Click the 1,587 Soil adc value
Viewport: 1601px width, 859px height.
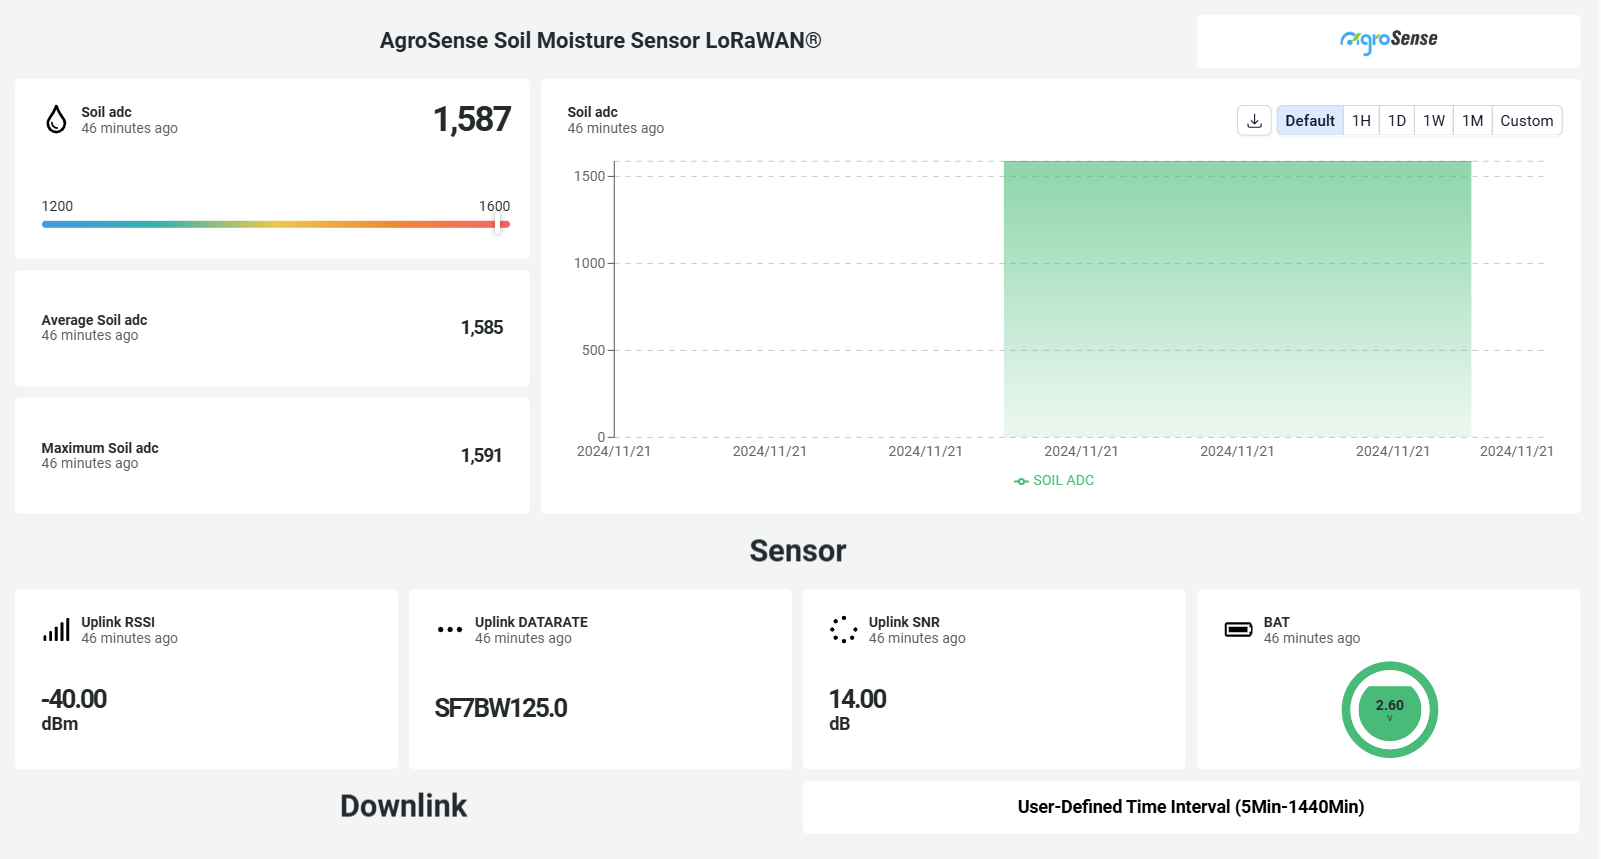472,120
